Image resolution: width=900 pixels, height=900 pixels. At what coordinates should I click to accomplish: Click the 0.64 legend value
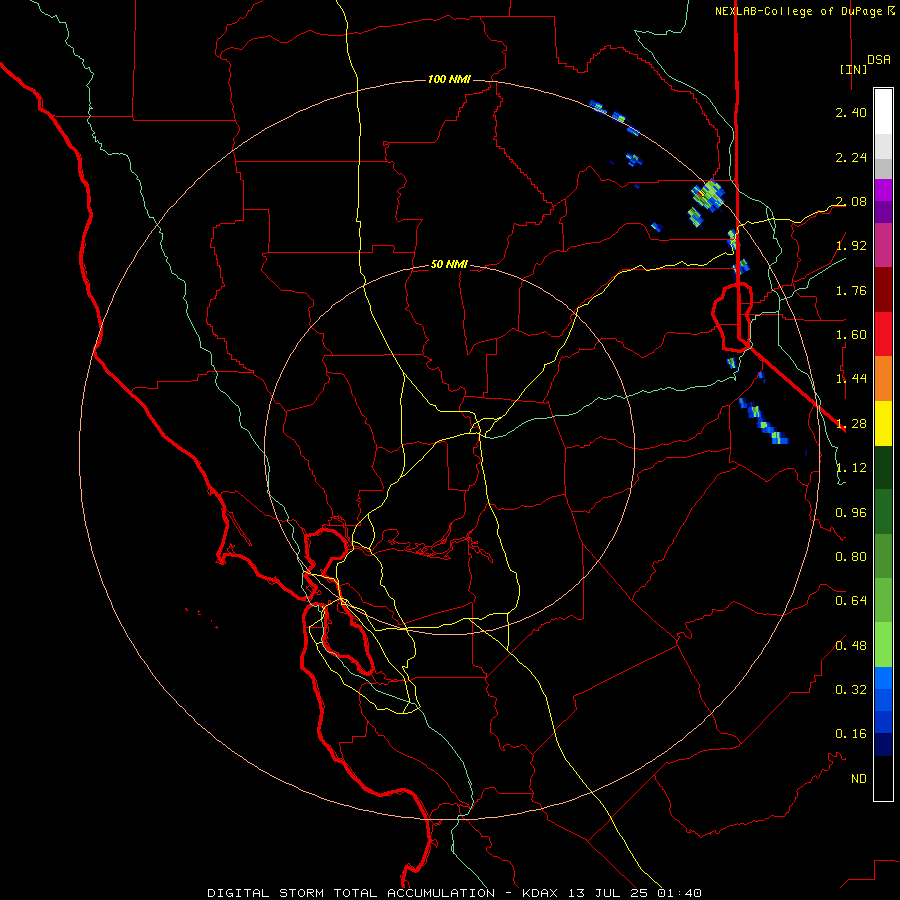(851, 601)
